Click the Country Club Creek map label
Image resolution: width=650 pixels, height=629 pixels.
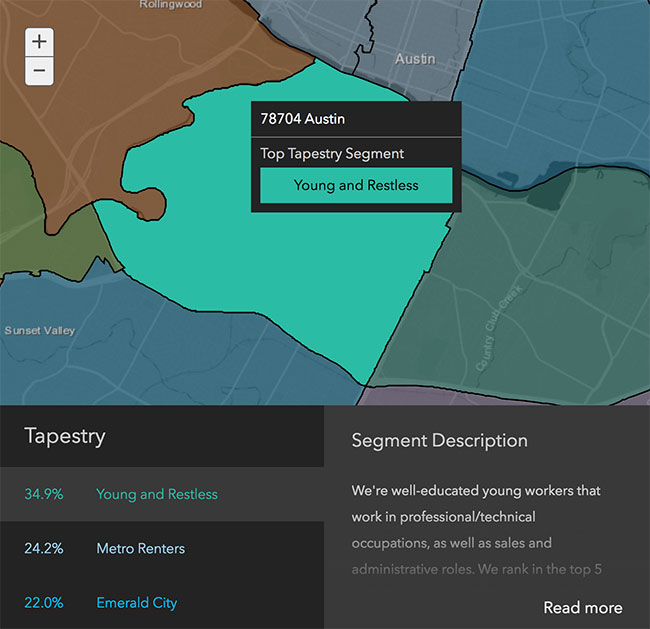[499, 328]
